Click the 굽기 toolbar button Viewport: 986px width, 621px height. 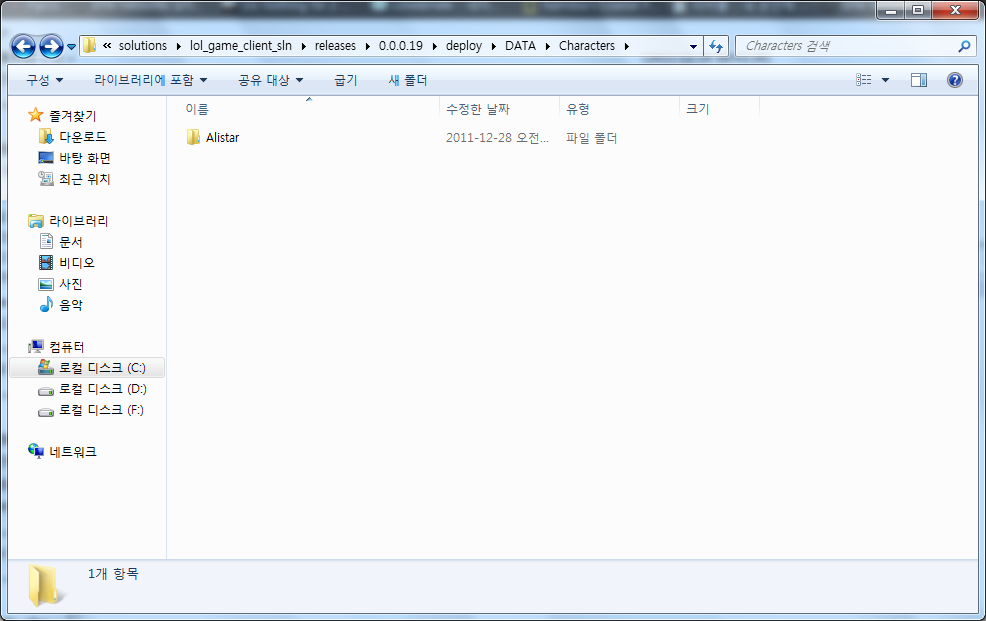tap(345, 80)
